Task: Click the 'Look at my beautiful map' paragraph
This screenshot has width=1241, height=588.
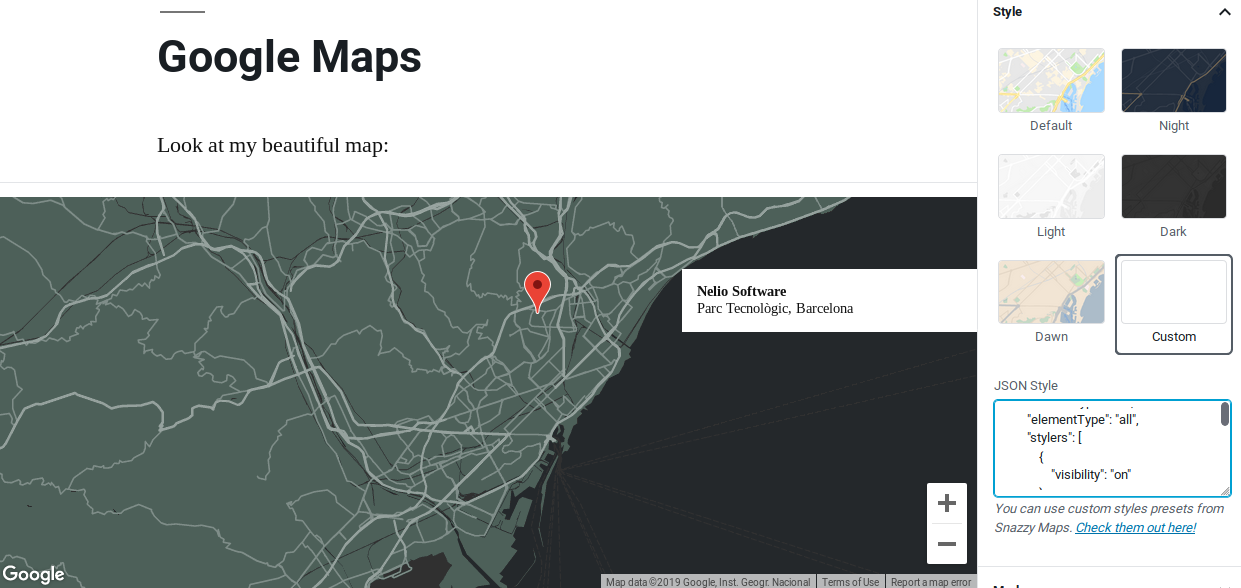Action: coord(273,145)
